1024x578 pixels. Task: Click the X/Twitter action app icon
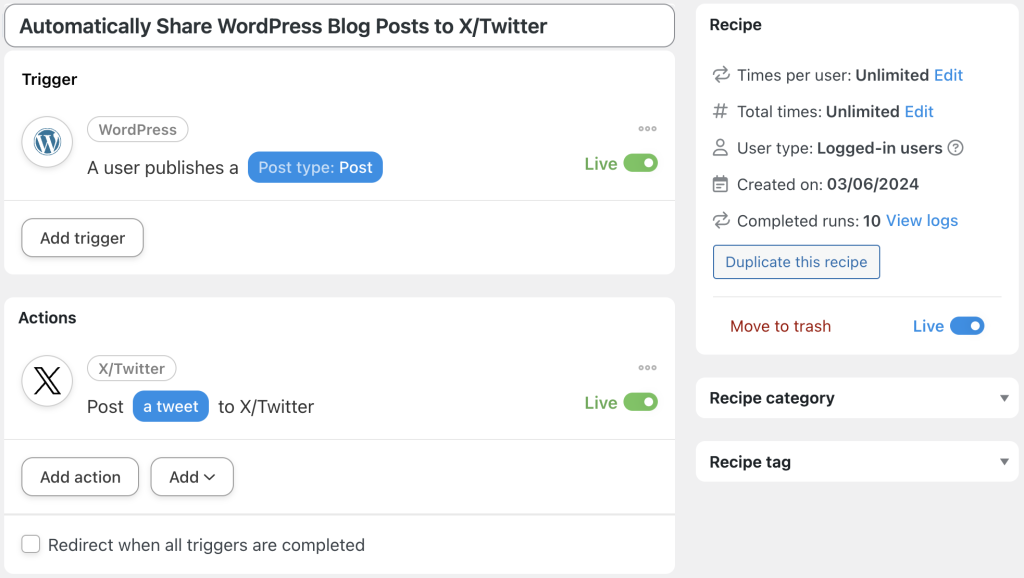(x=46, y=381)
